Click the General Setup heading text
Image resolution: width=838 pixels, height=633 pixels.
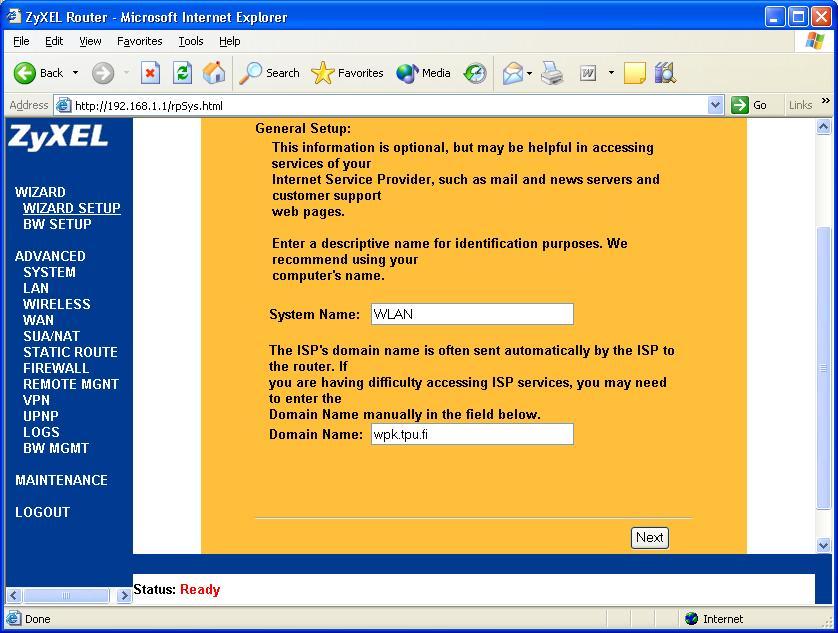point(303,128)
